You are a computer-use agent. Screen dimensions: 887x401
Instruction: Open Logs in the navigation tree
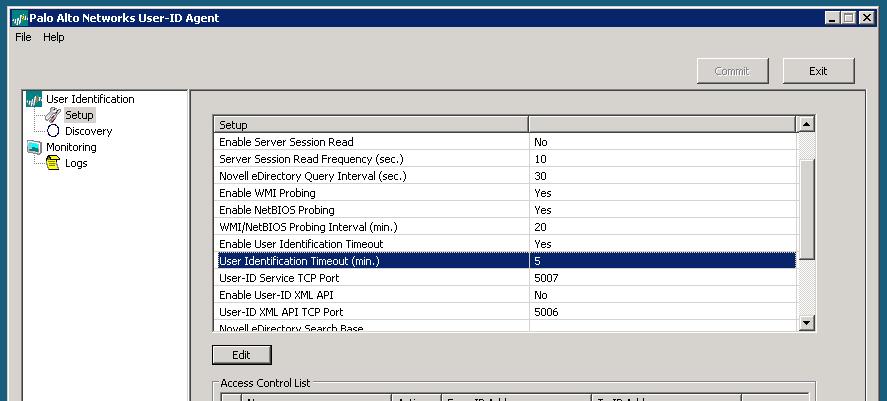(76, 163)
